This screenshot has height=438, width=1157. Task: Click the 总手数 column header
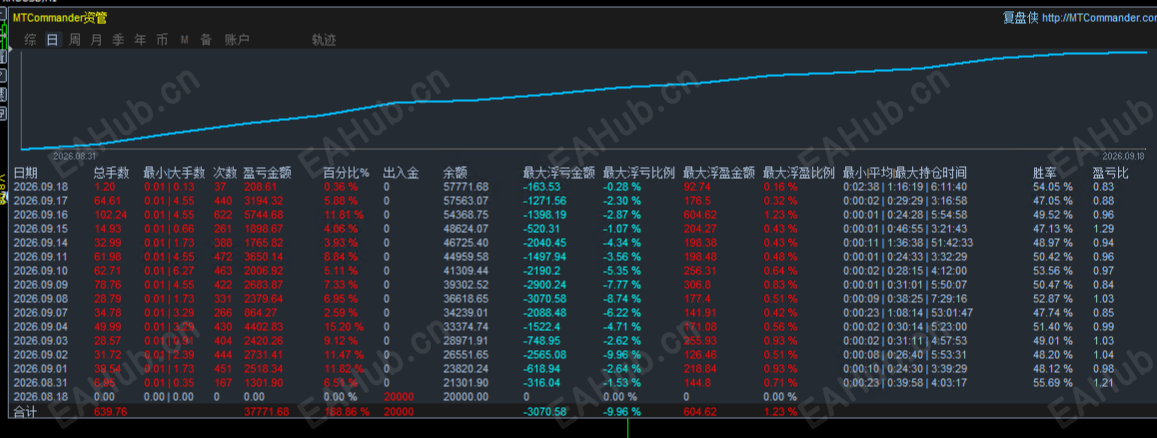point(111,173)
